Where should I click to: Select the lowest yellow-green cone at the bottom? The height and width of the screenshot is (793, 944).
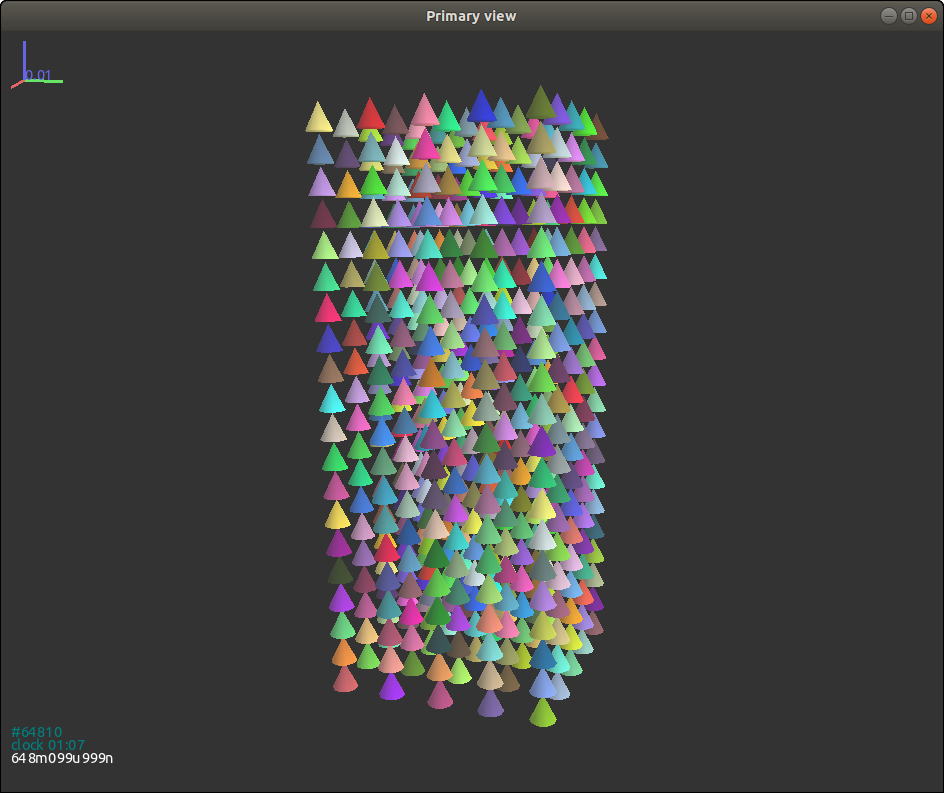(542, 714)
